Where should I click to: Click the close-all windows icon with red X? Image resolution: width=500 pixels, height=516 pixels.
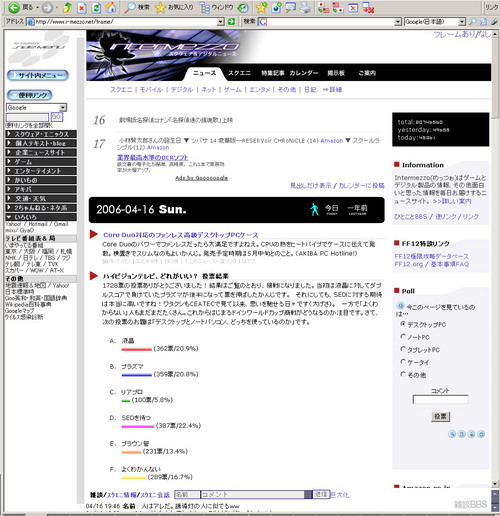[x=368, y=8]
